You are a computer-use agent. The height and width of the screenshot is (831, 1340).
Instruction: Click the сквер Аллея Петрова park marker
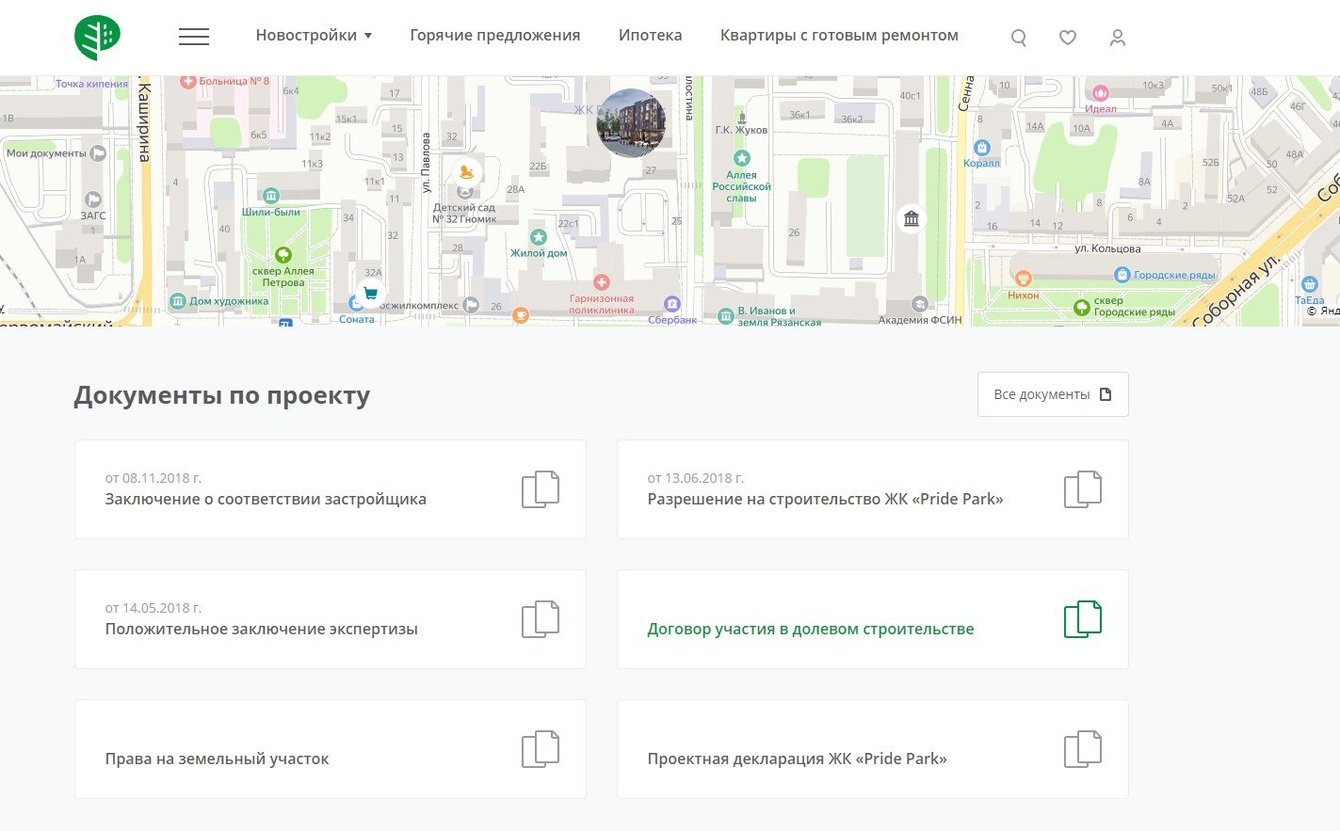click(x=283, y=255)
